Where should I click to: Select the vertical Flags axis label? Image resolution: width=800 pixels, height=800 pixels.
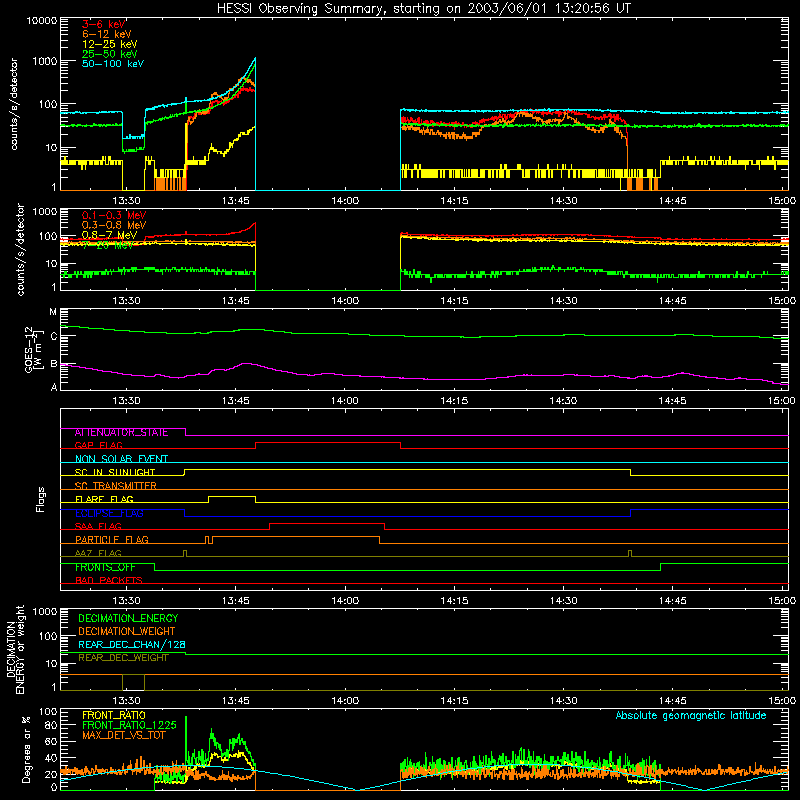pos(41,499)
